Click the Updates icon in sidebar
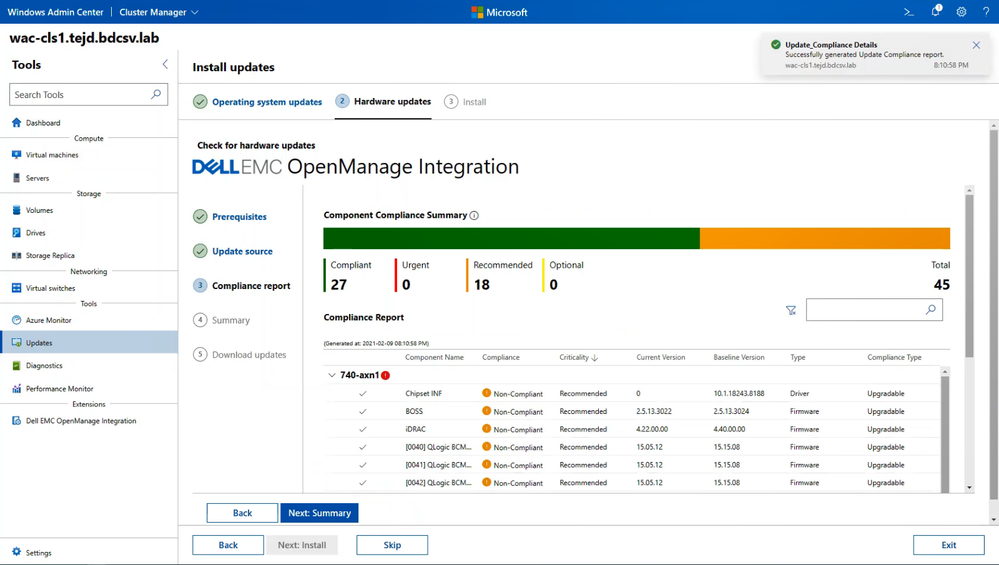999x565 pixels. pyautogui.click(x=17, y=343)
